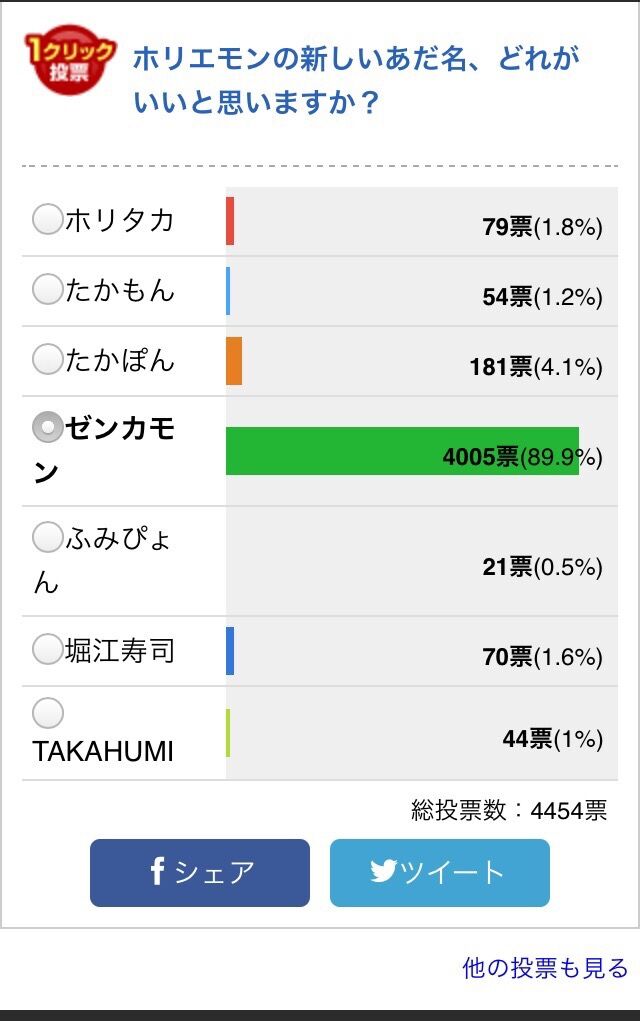Select the 堀江寿司 radio button
640x1021 pixels.
pos(47,650)
